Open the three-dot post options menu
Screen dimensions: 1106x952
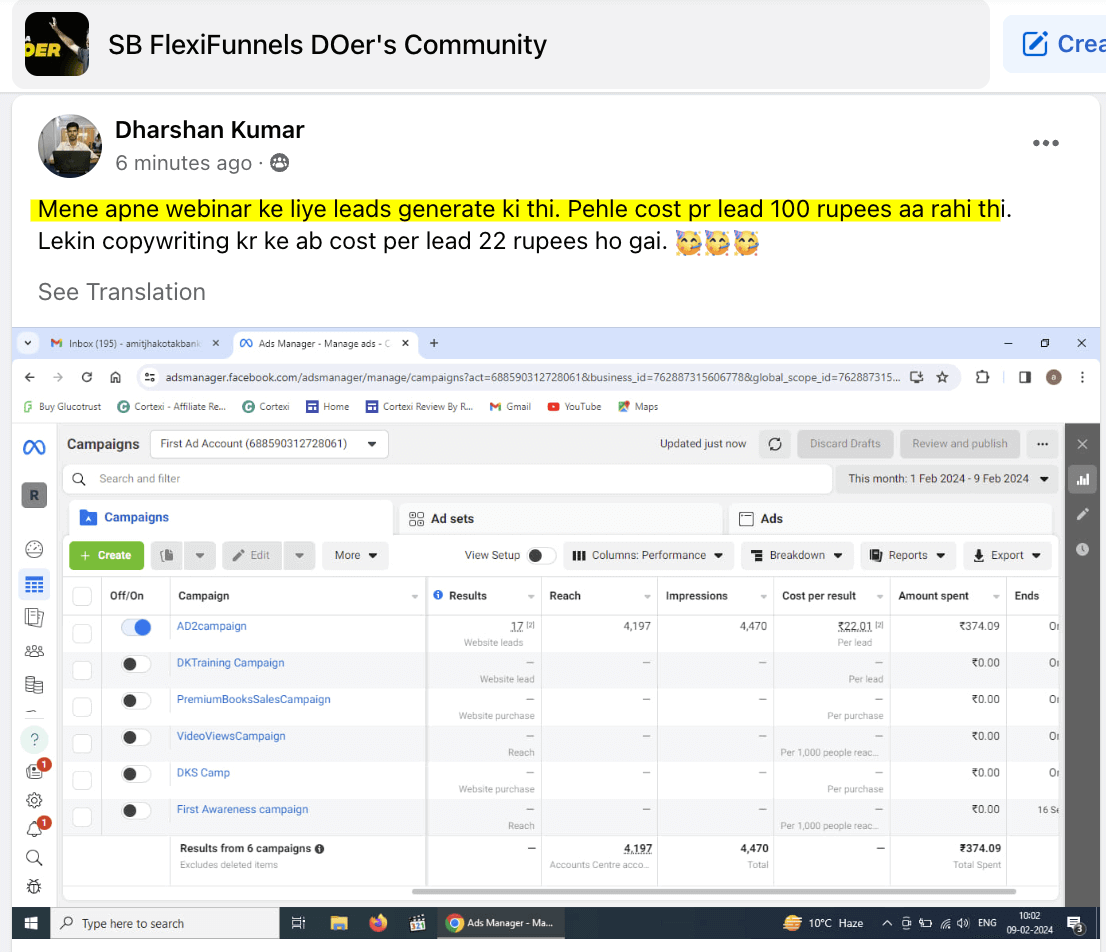(x=1045, y=143)
